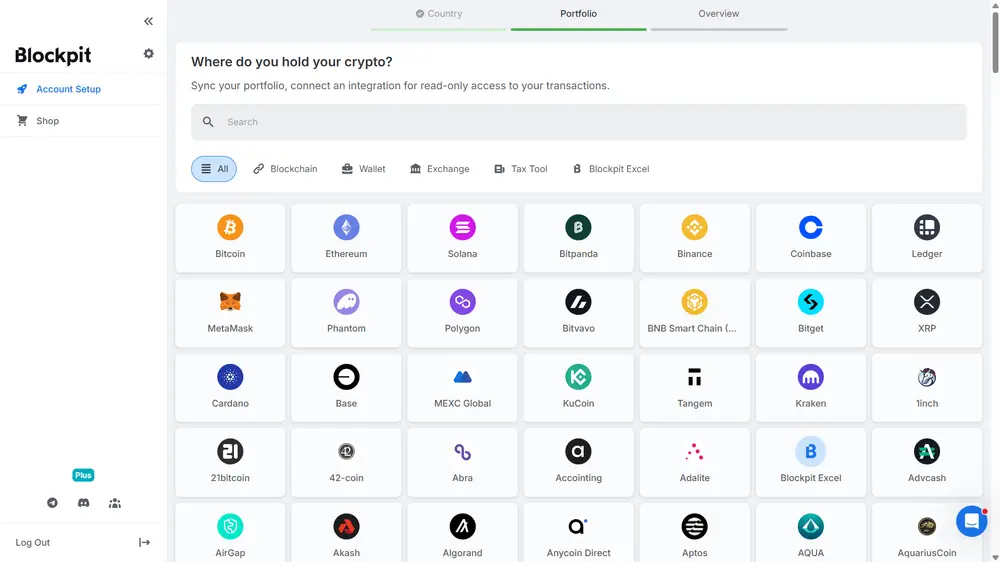Select the Base blockchain card
The width and height of the screenshot is (1000, 562).
346,387
